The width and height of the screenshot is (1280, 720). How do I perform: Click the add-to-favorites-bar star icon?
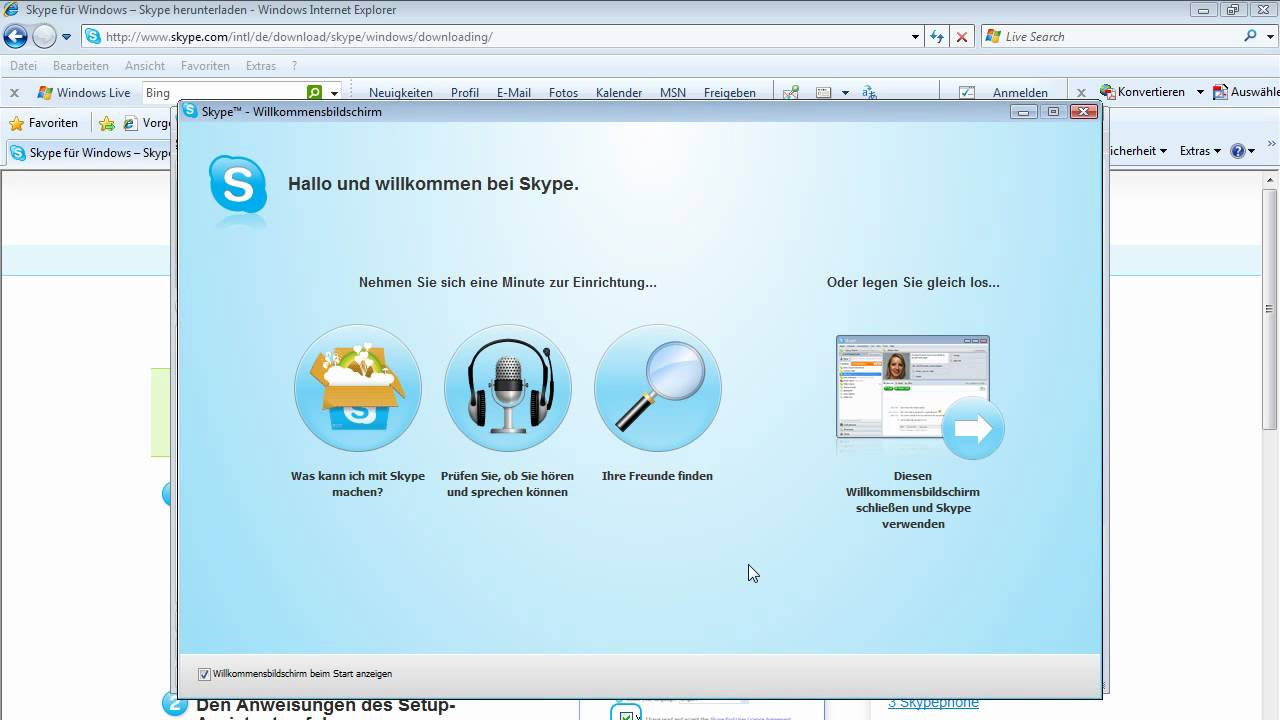pyautogui.click(x=107, y=124)
